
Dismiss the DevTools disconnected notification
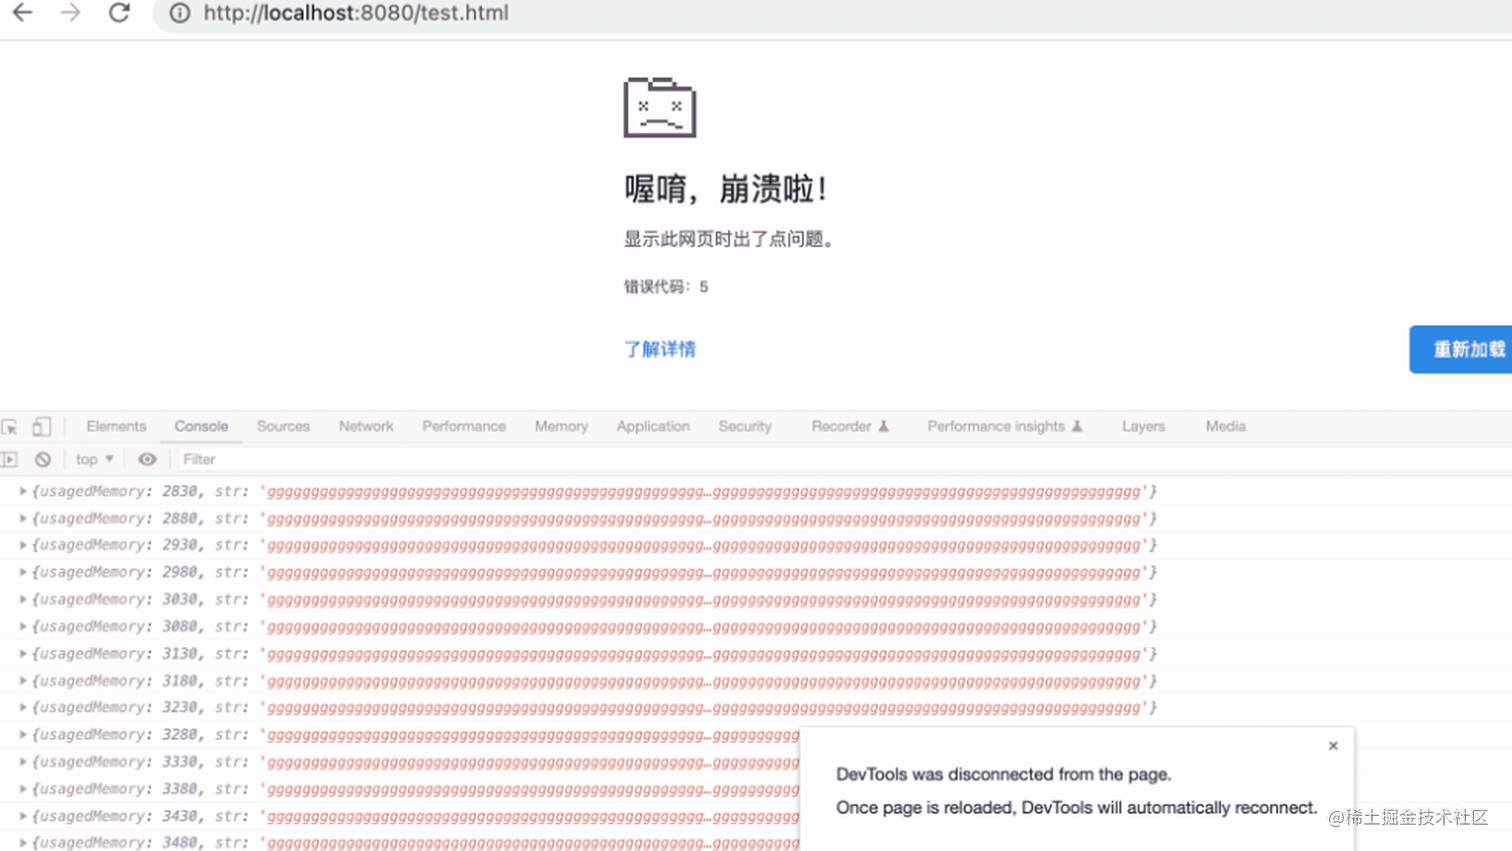pos(1333,745)
